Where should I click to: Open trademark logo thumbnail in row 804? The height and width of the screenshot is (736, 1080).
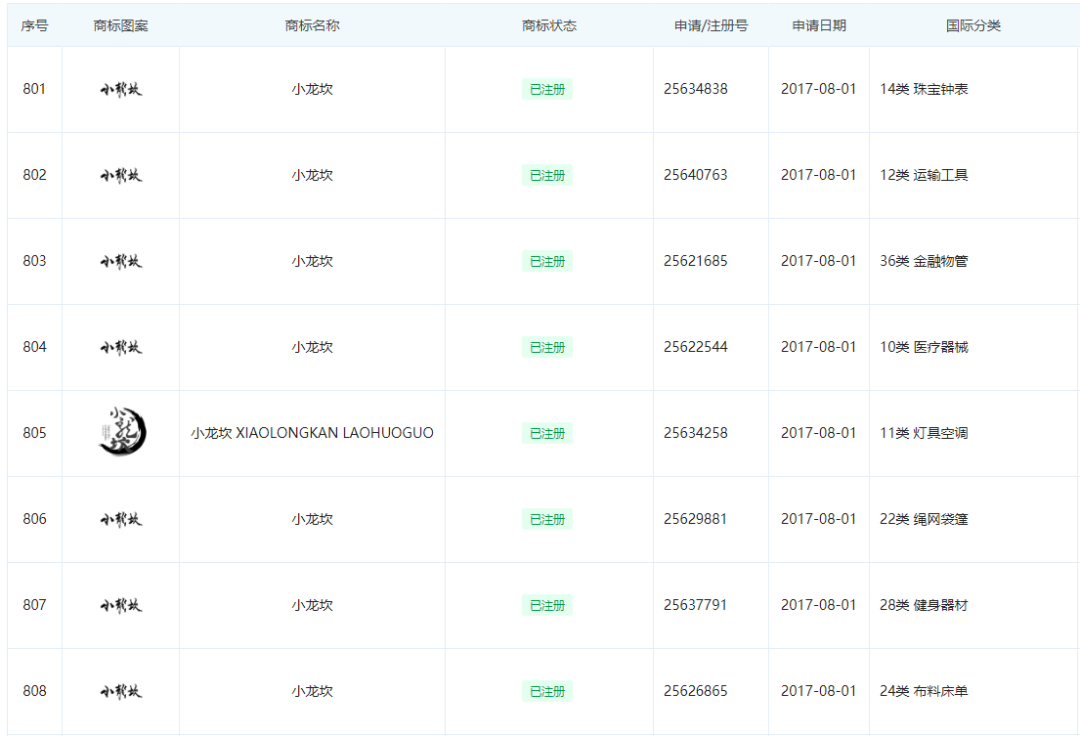(x=121, y=348)
